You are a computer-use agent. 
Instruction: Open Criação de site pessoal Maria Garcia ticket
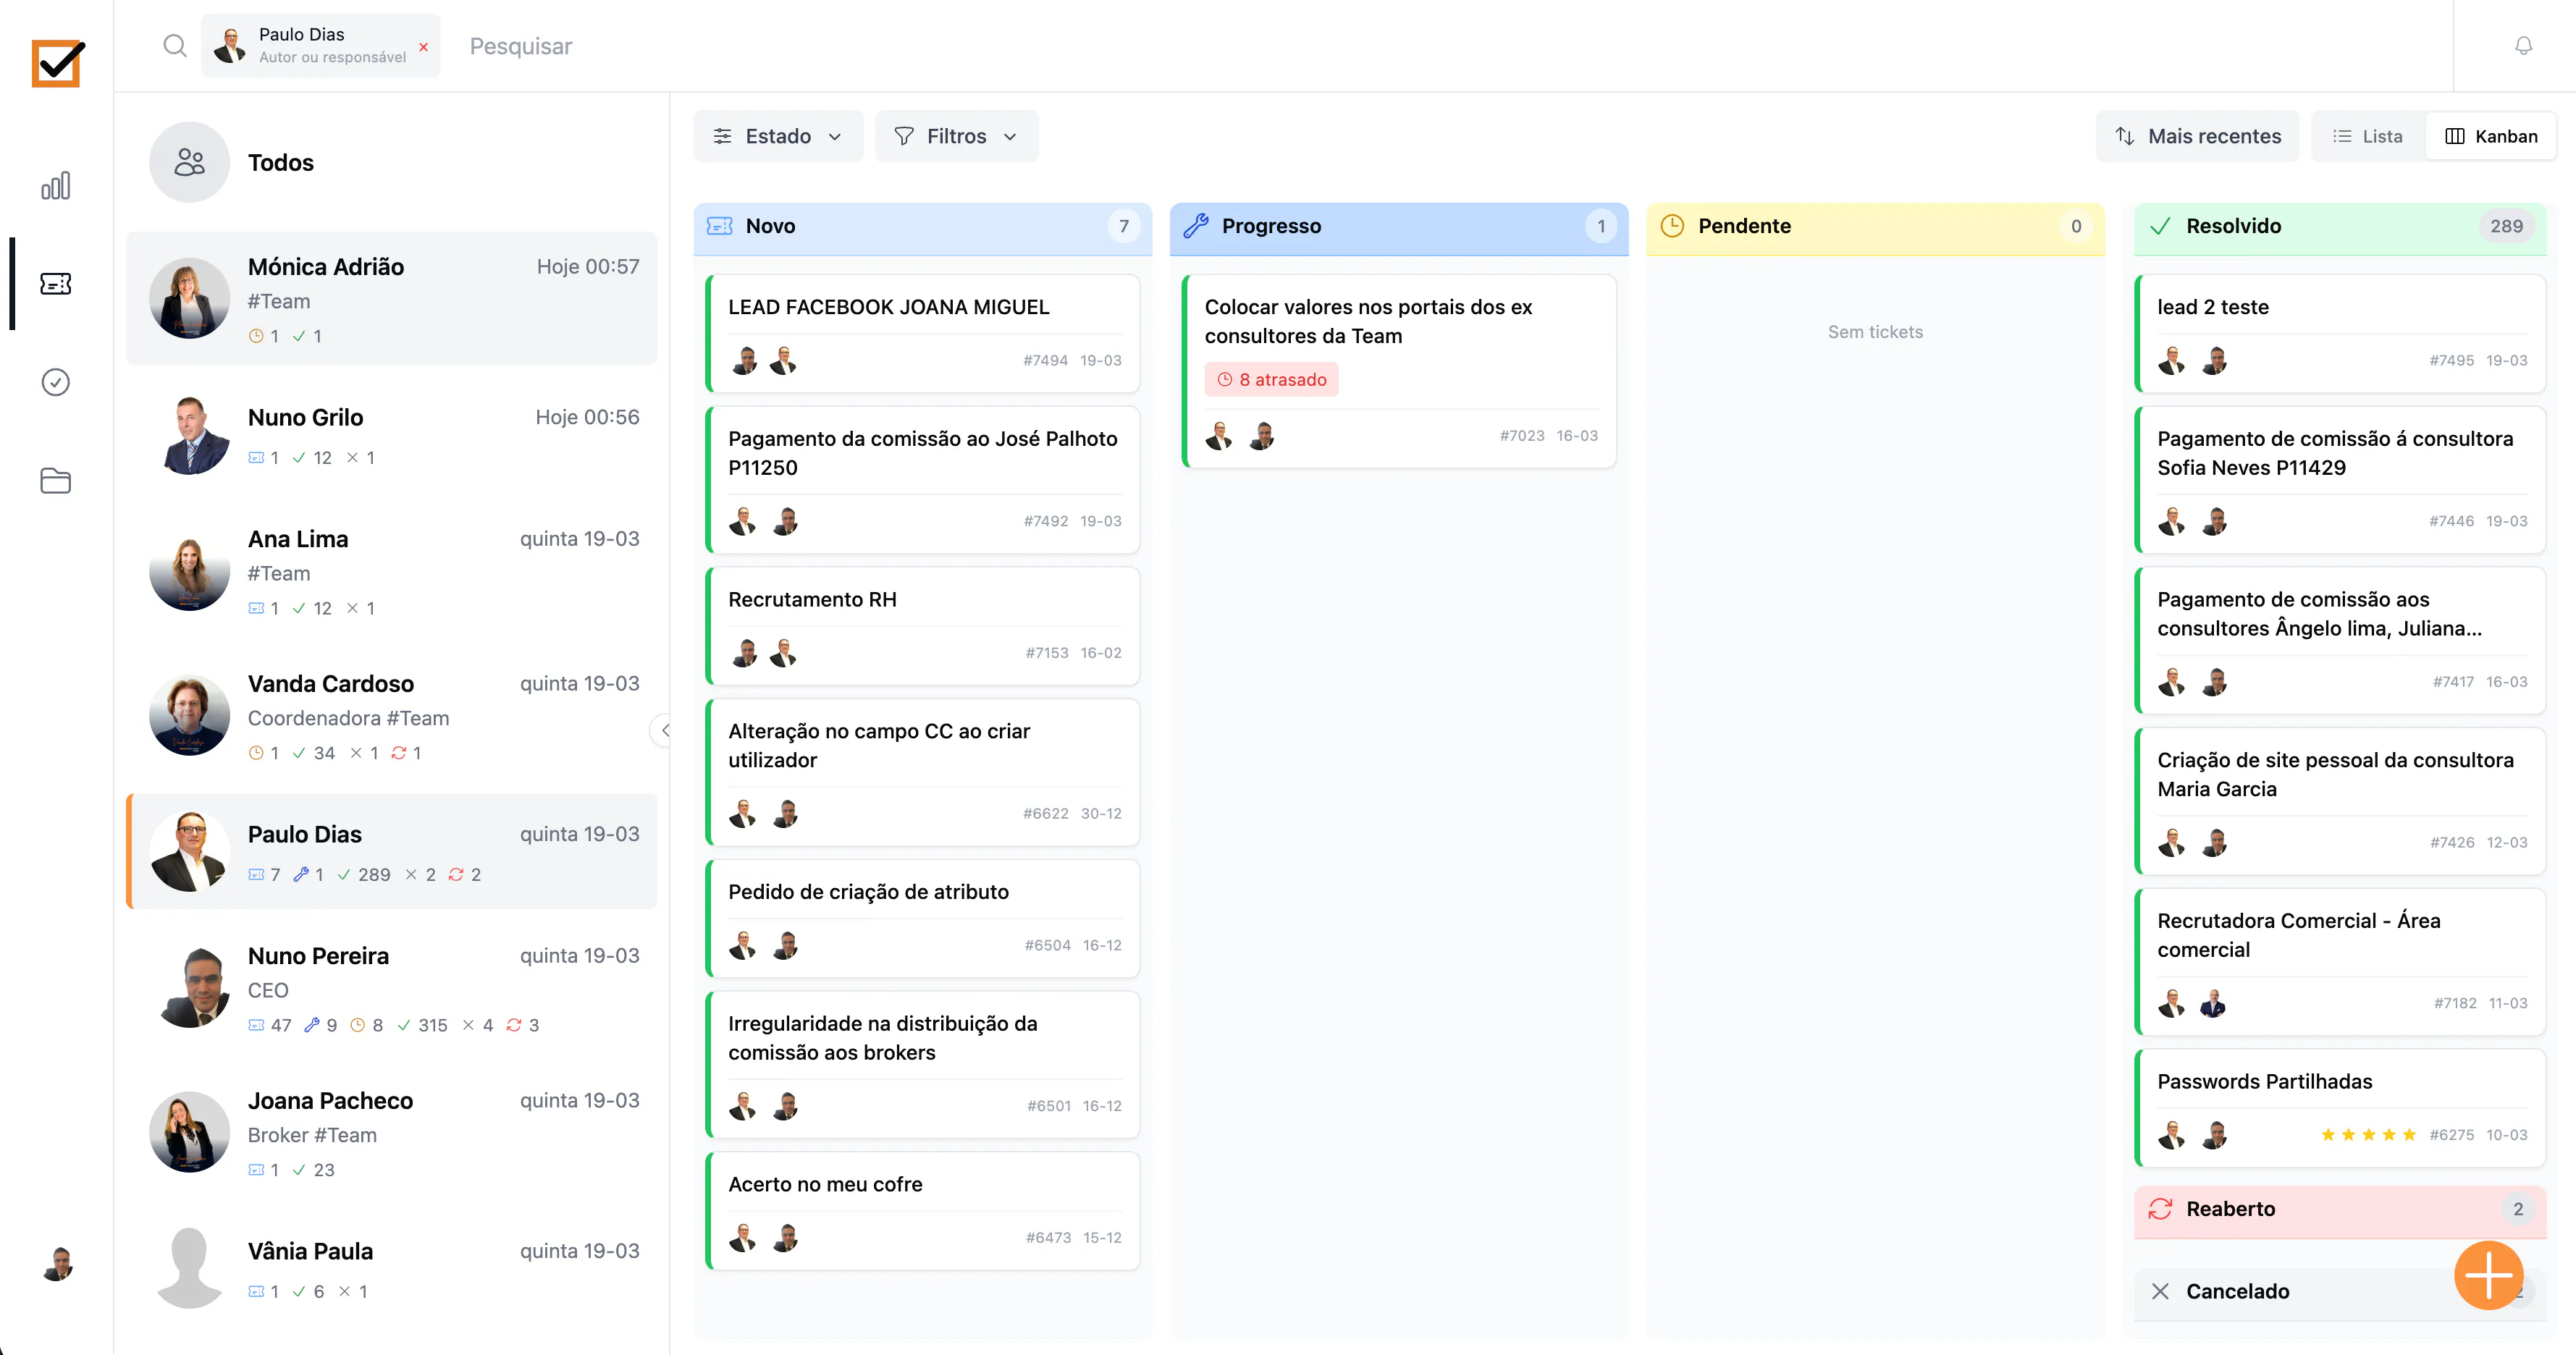[2340, 801]
